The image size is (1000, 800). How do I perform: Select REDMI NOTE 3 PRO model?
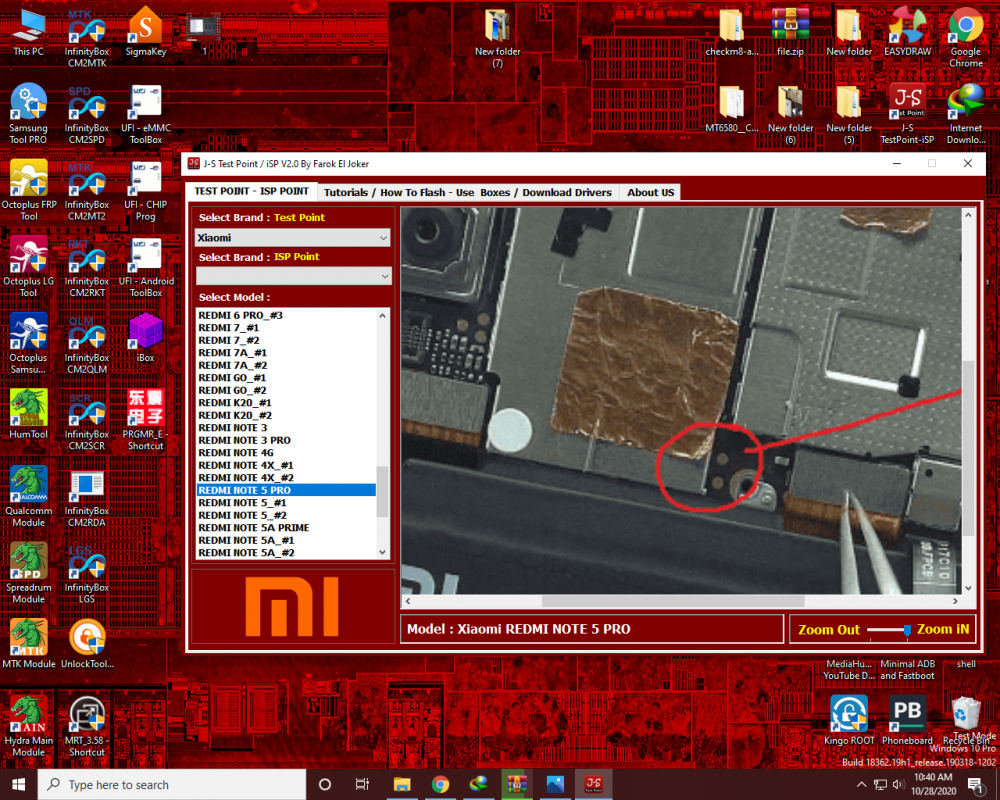[x=286, y=440]
